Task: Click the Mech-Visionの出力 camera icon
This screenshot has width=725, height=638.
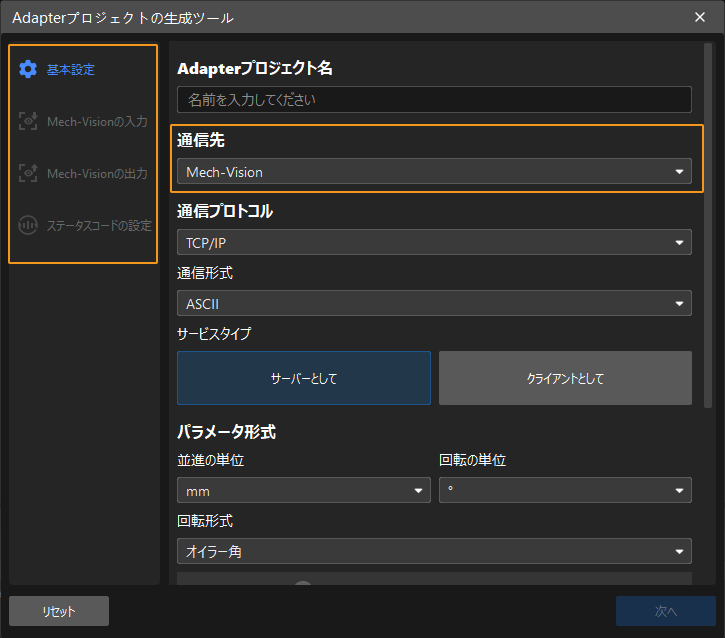Action: (x=28, y=173)
